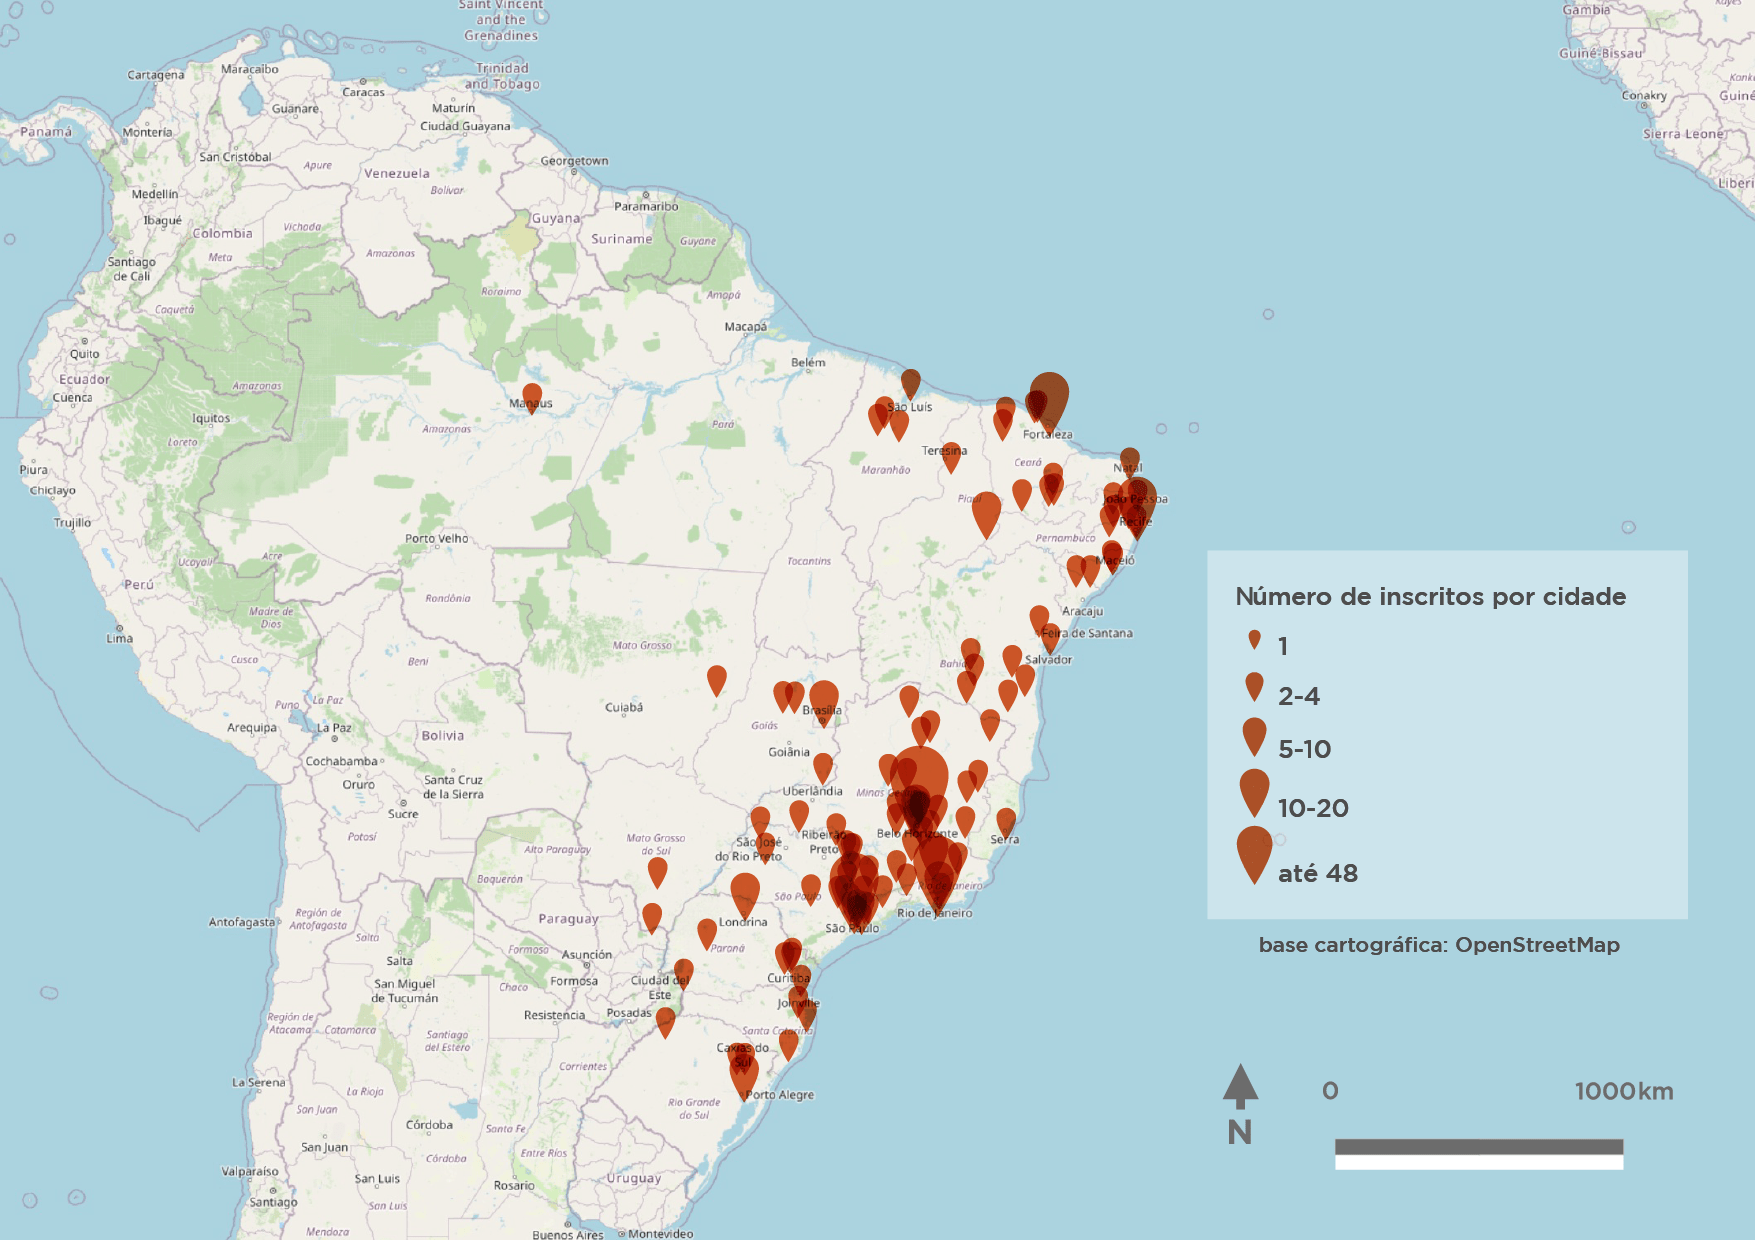This screenshot has width=1755, height=1240.
Task: Click the marker near Teresina
Action: tap(951, 456)
